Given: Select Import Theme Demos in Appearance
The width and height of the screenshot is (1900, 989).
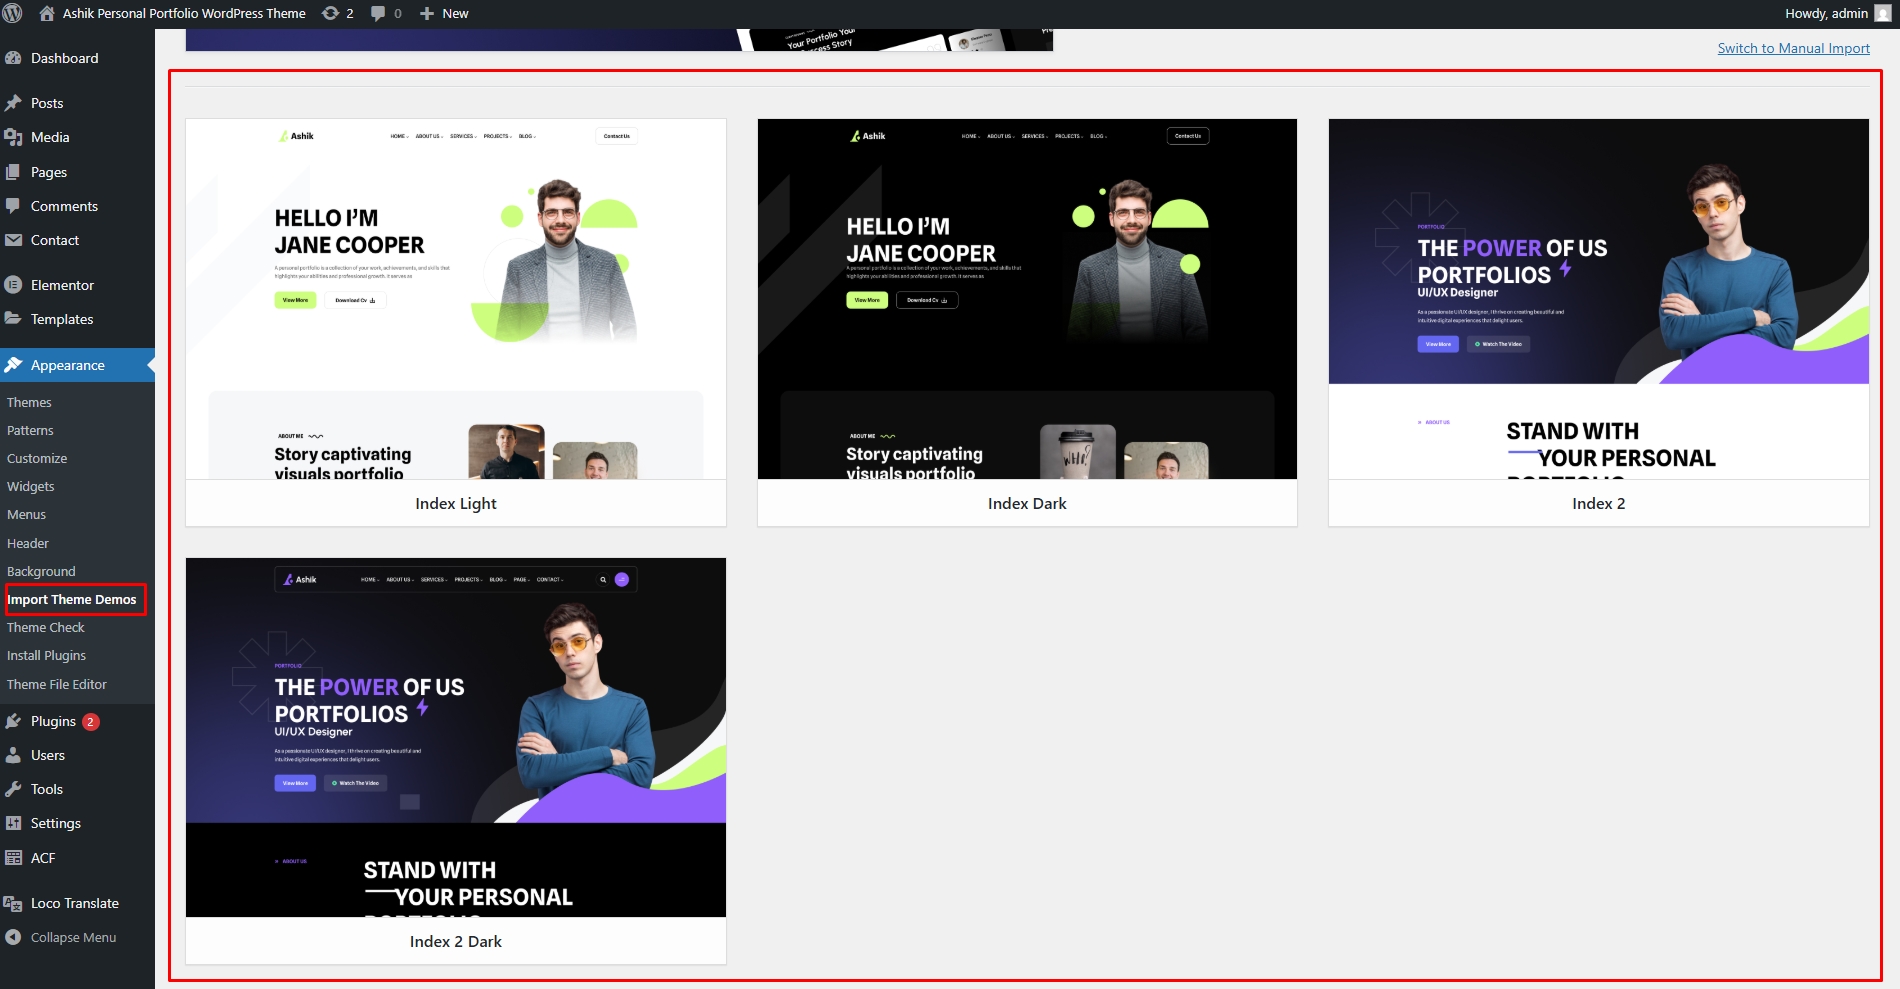Looking at the screenshot, I should 72,599.
